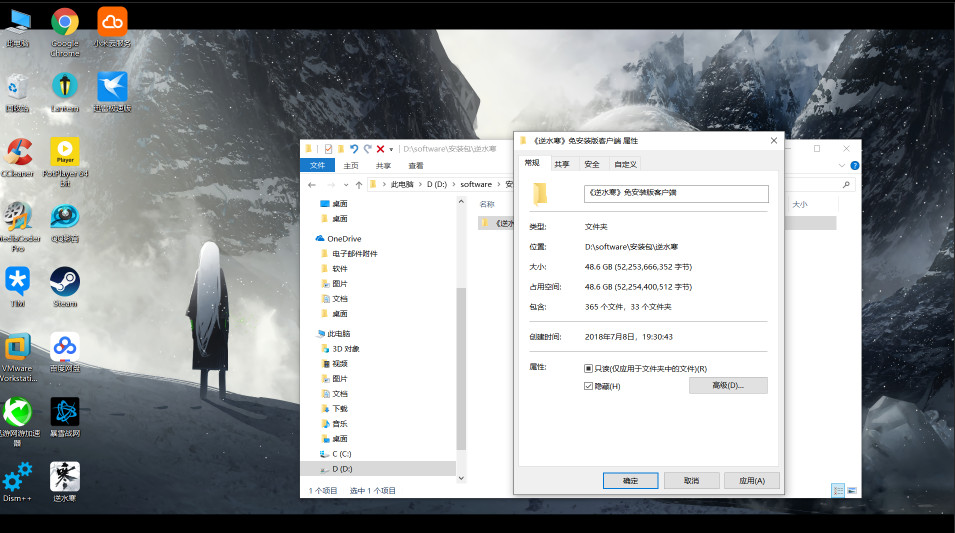
Task: Open recent locations dropdown beside forward arrow
Action: (346, 185)
